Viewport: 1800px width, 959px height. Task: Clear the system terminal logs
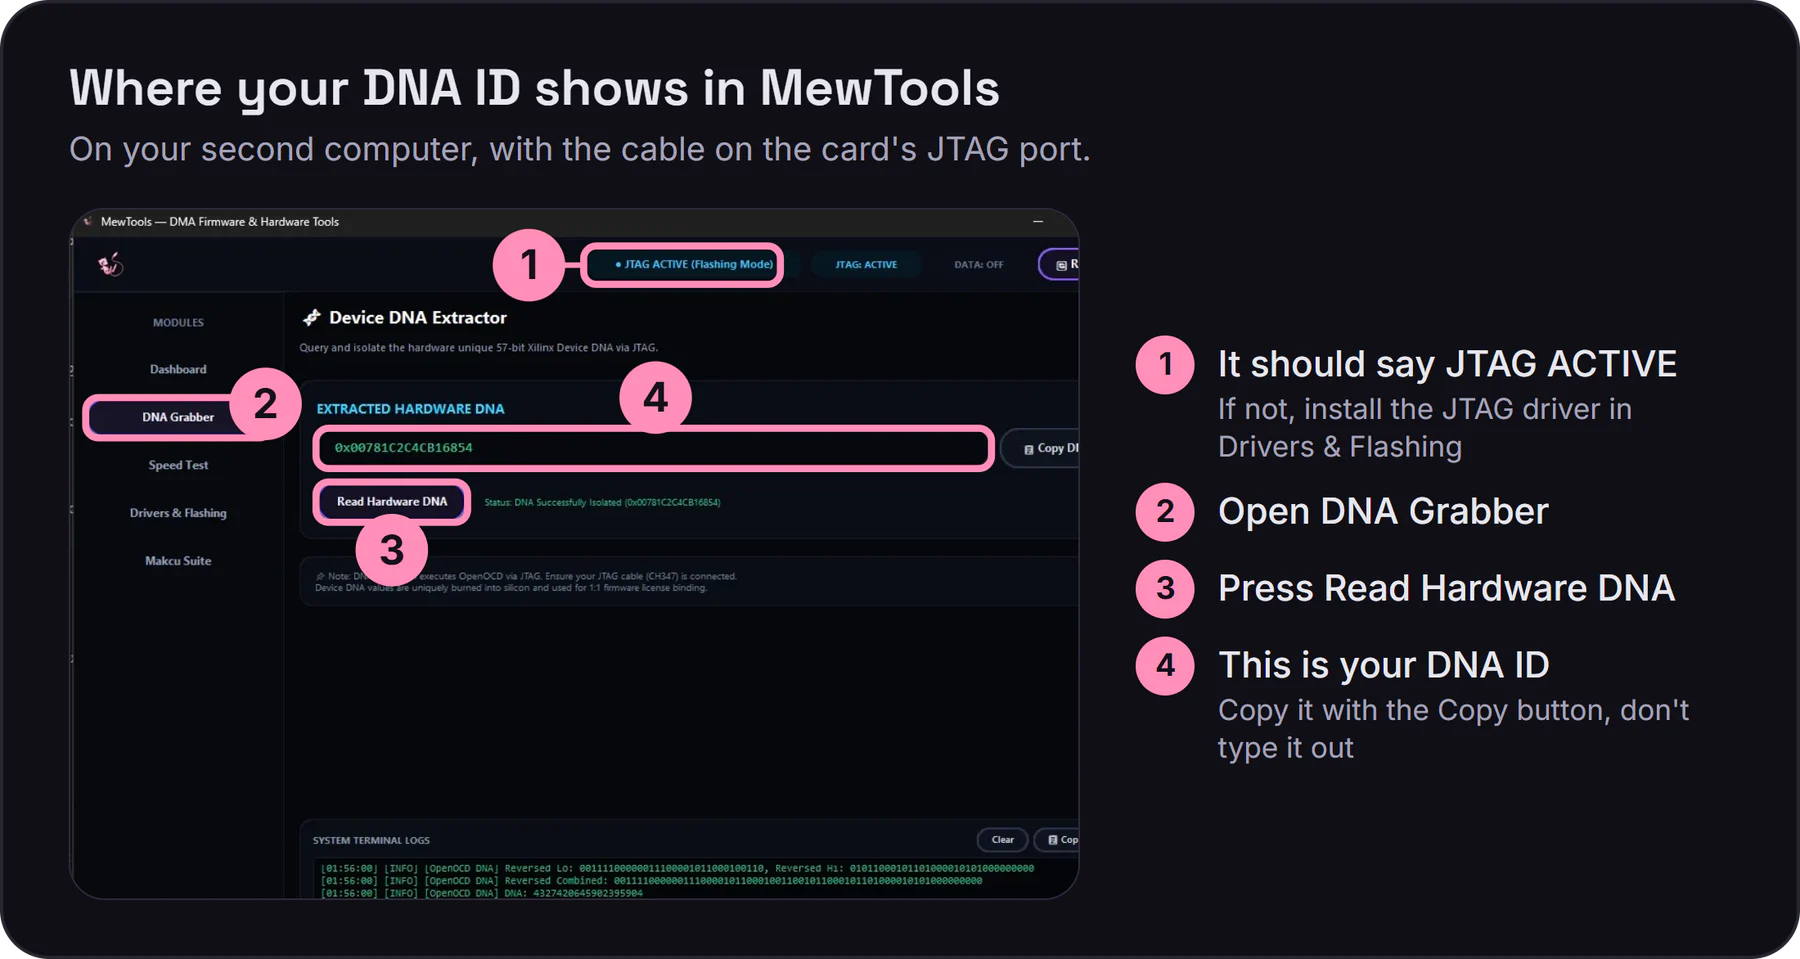(1002, 840)
